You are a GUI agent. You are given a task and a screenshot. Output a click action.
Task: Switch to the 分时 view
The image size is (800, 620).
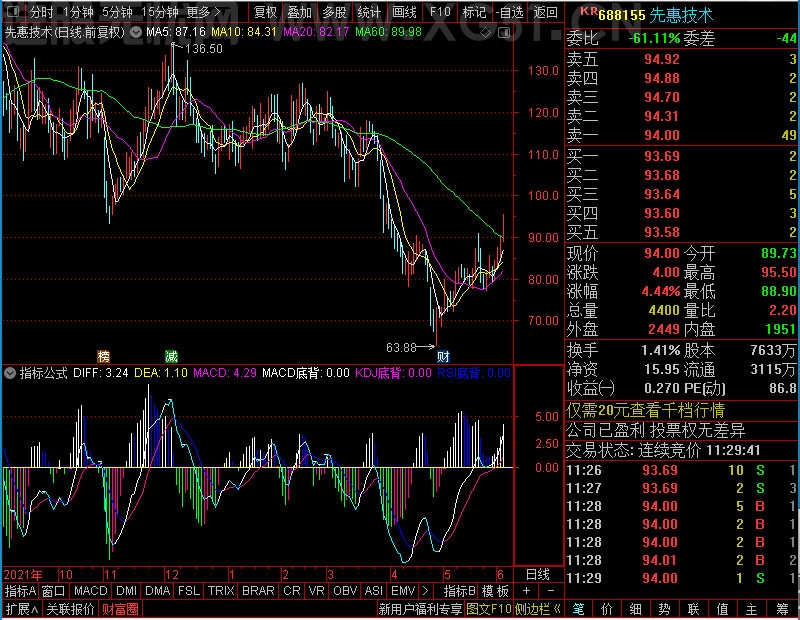41,11
